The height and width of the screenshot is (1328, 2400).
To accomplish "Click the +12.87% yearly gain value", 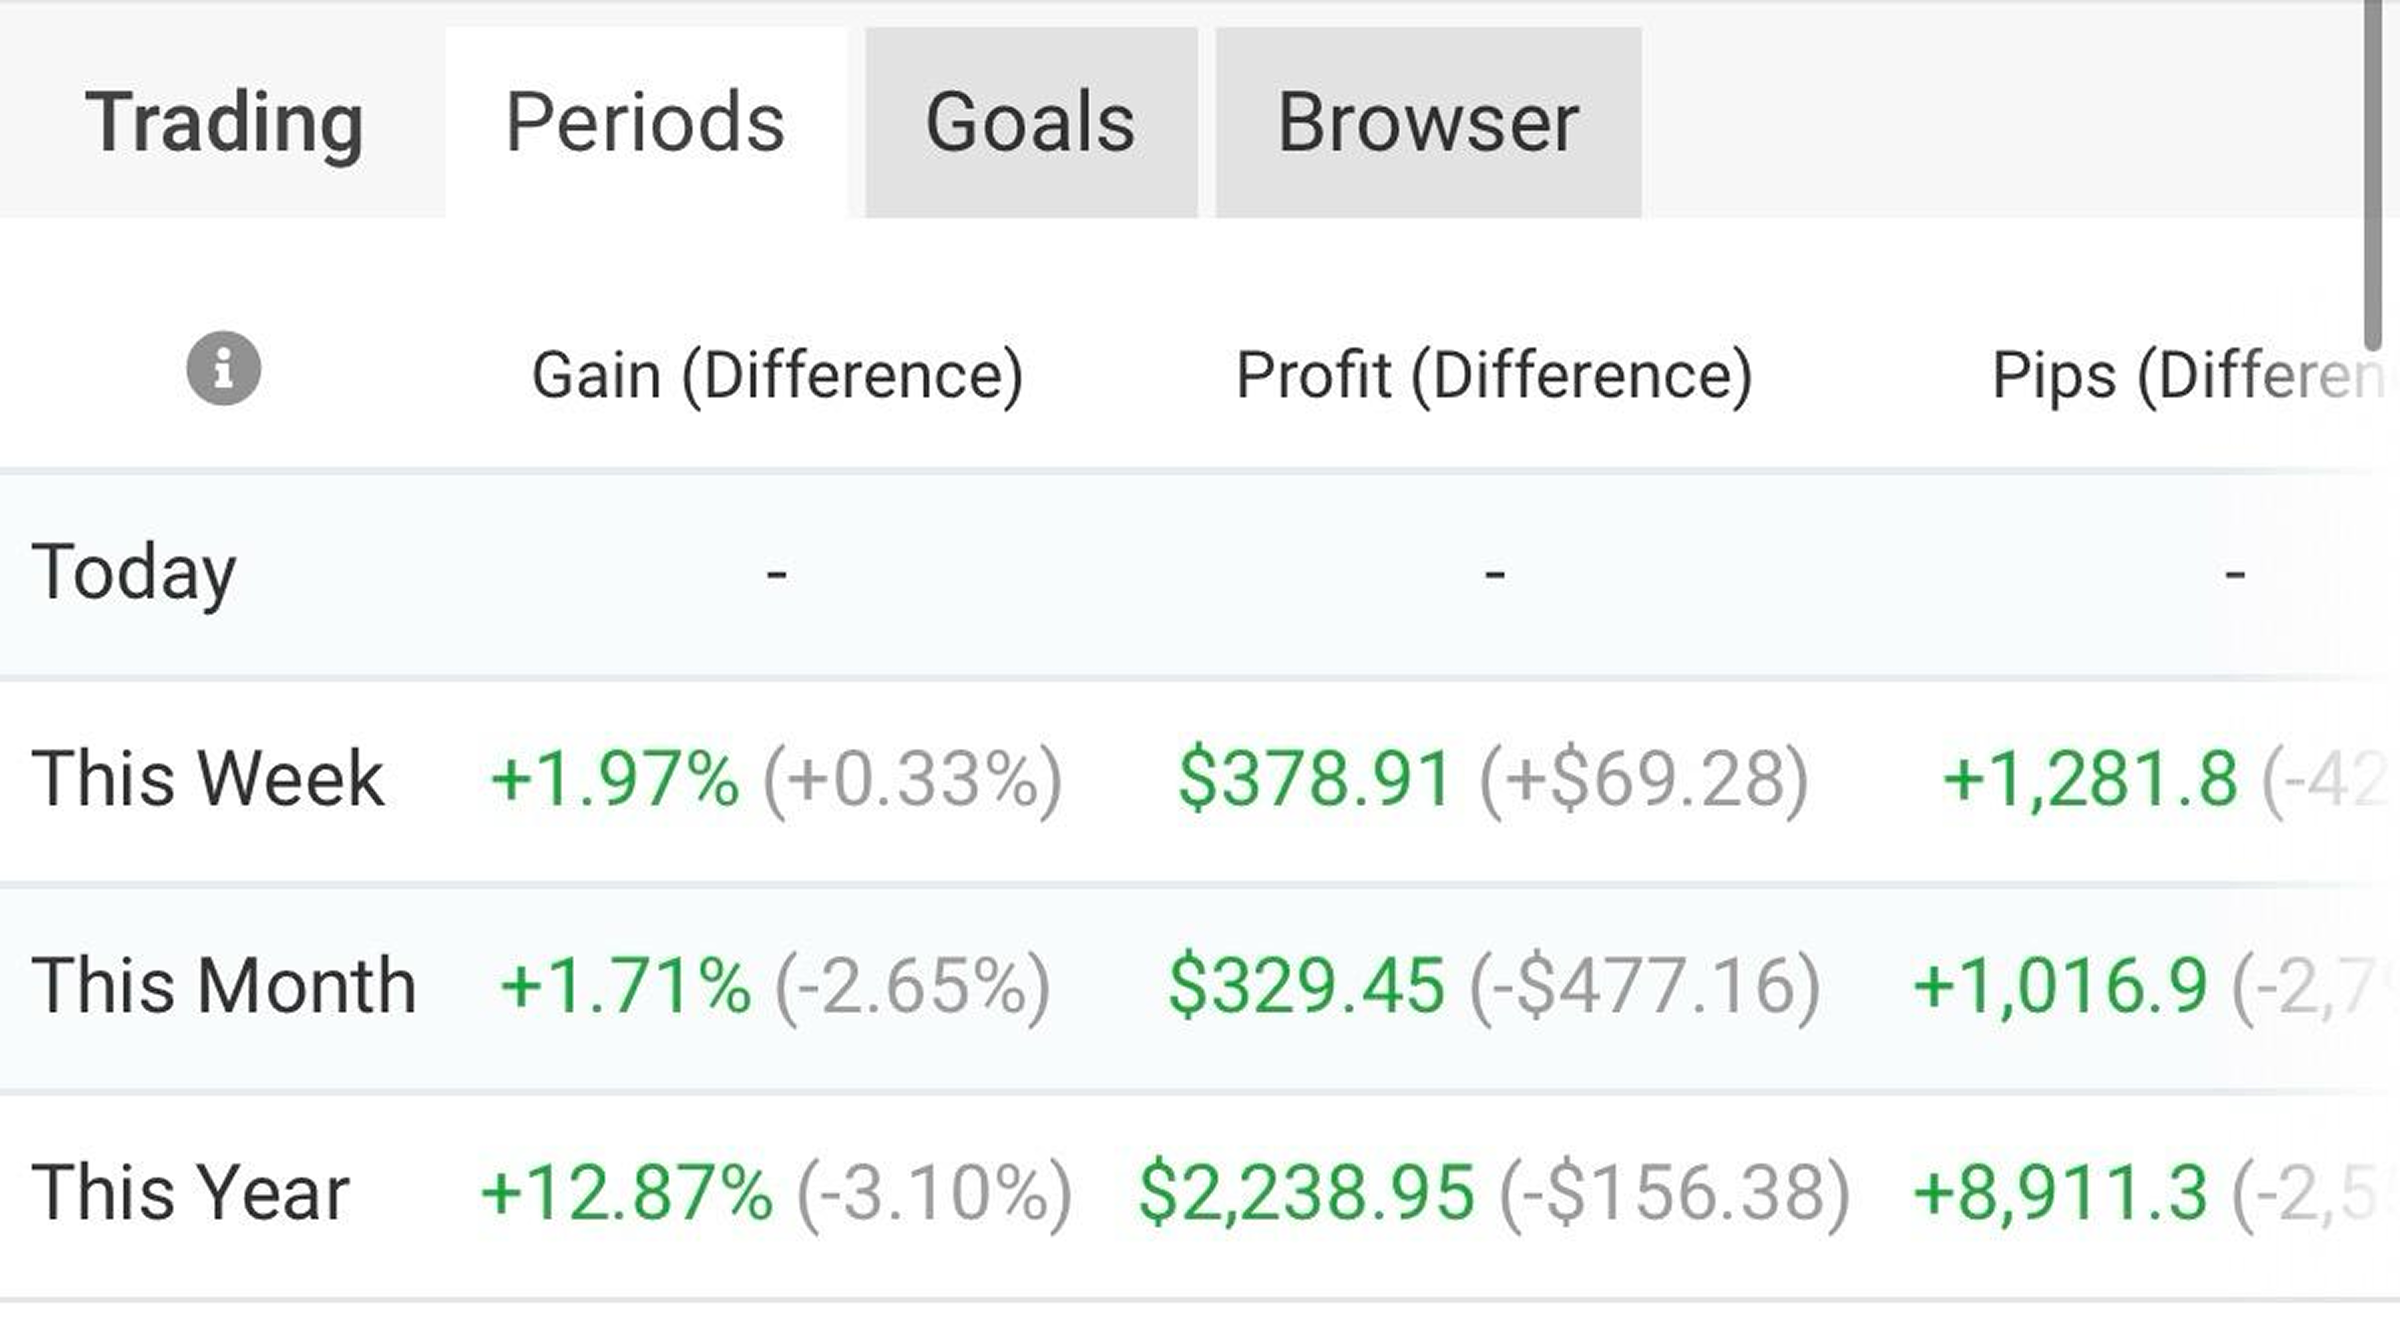I will (627, 1193).
